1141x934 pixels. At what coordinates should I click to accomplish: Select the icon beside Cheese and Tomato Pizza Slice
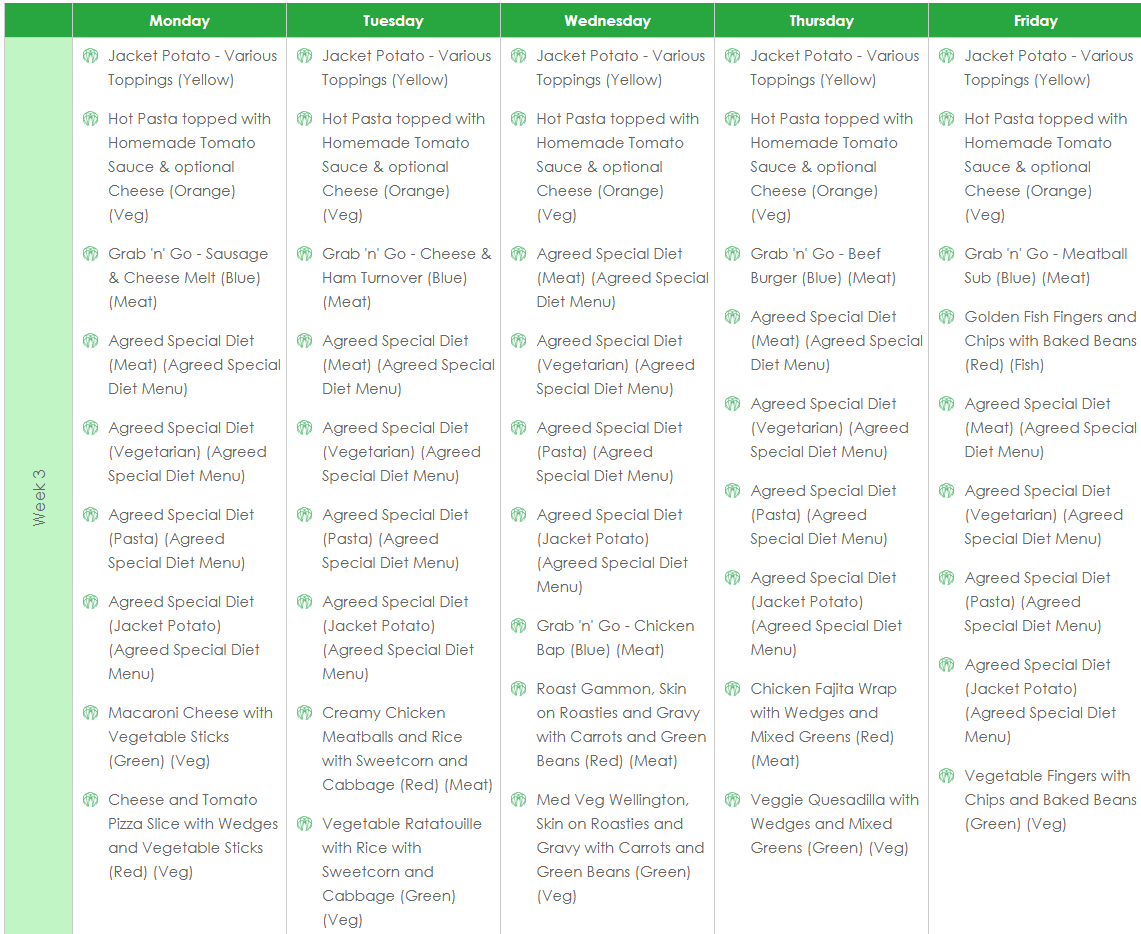pos(90,800)
